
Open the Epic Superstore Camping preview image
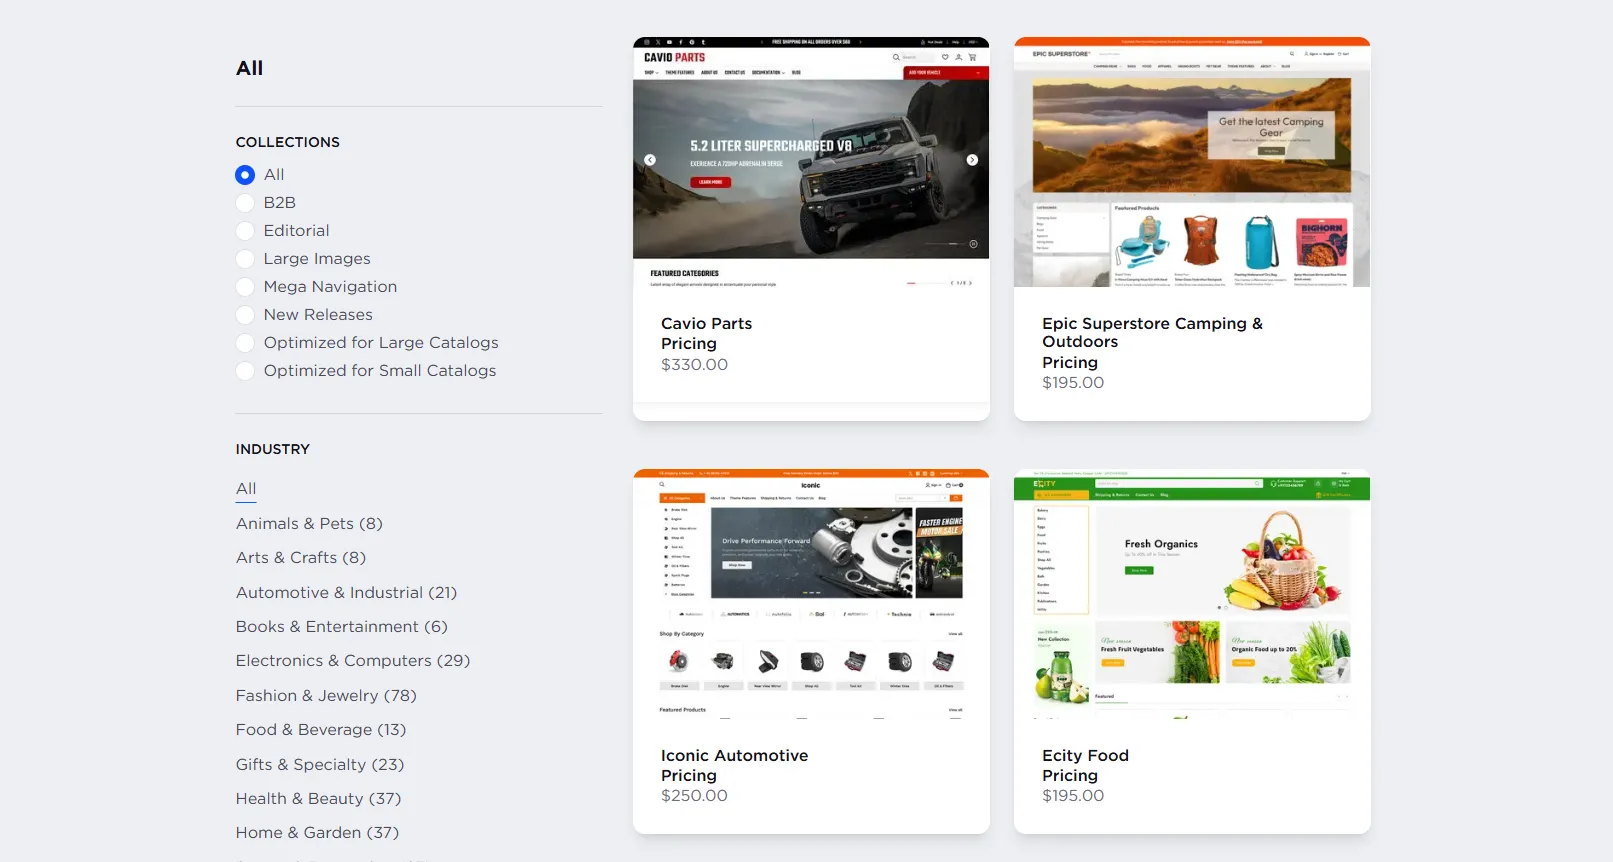[1192, 163]
